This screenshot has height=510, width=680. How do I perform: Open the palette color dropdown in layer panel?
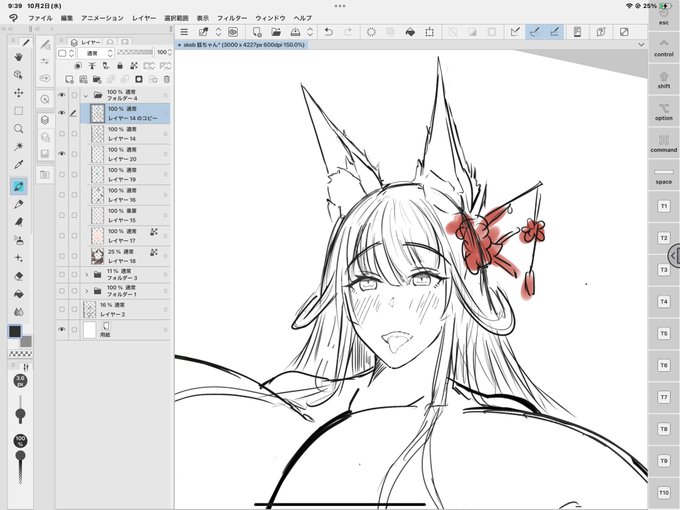click(66, 53)
